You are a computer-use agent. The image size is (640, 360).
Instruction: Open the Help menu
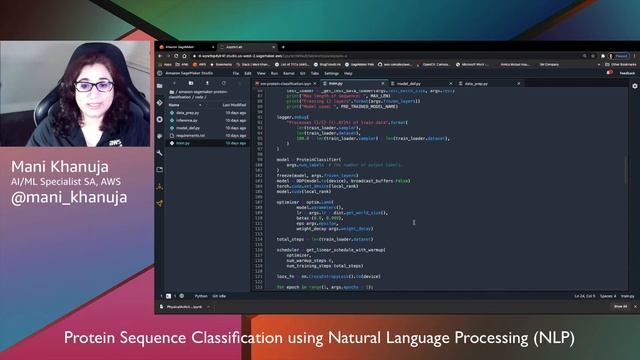pyautogui.click(x=348, y=73)
